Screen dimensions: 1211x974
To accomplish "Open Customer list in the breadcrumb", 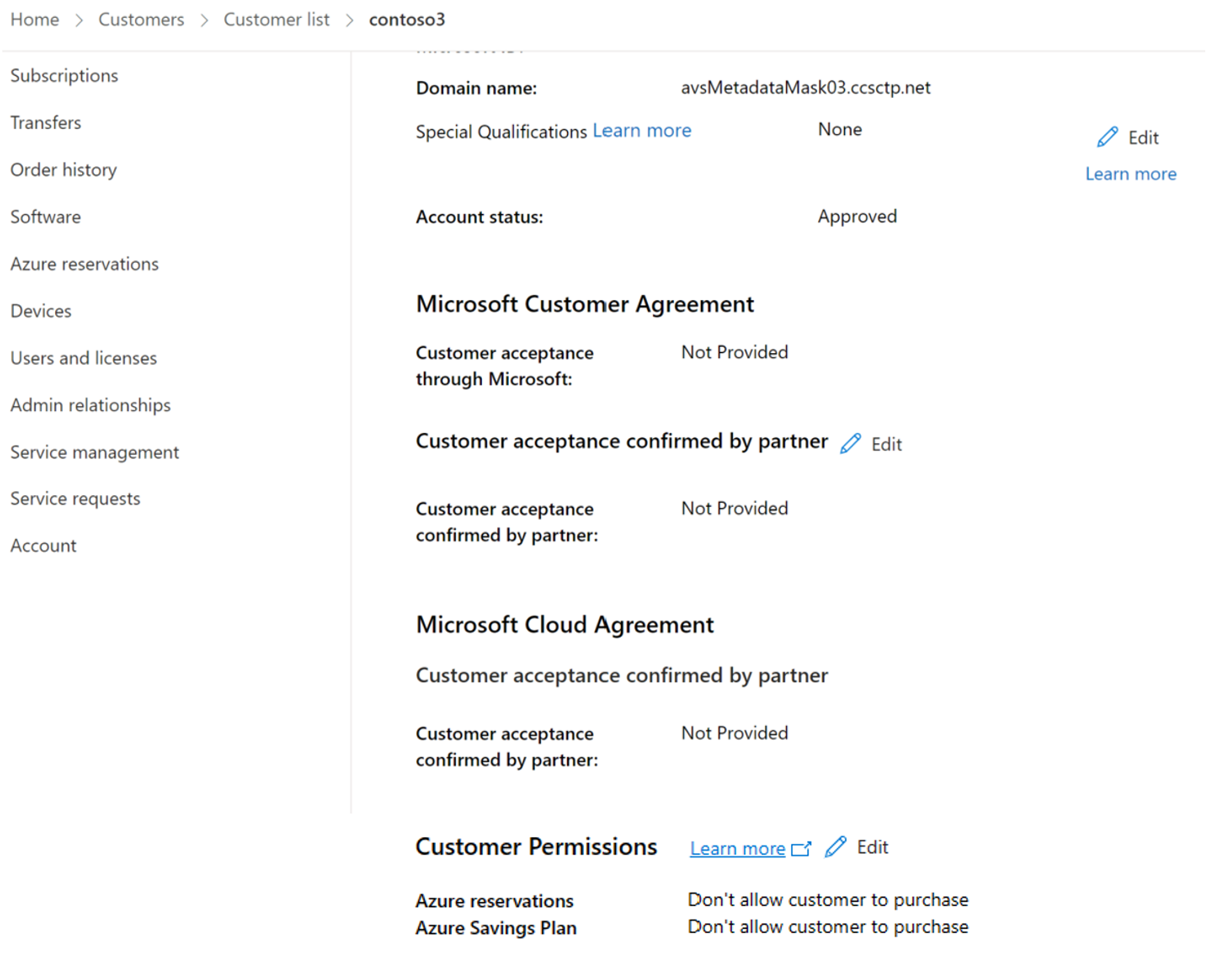I will pyautogui.click(x=276, y=20).
